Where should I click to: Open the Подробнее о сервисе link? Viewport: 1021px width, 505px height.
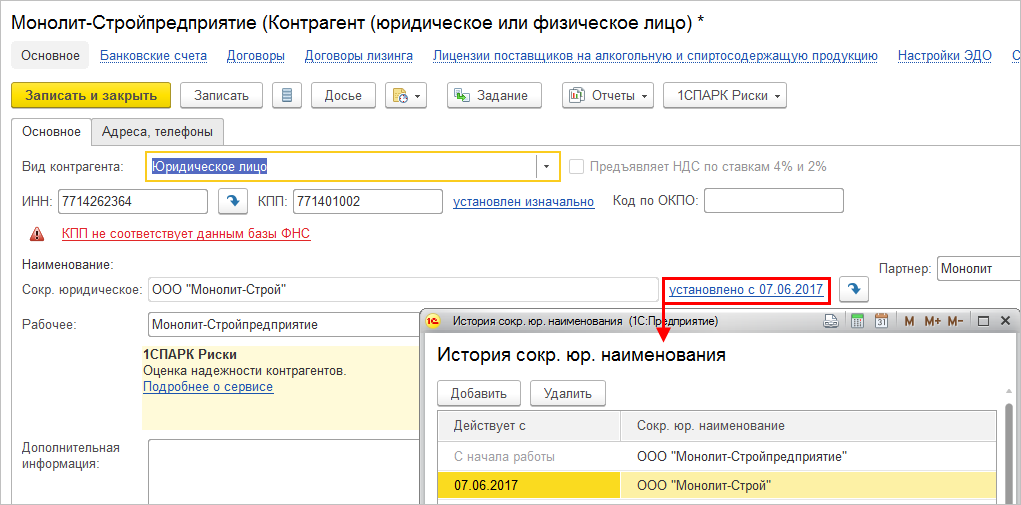pos(208,387)
